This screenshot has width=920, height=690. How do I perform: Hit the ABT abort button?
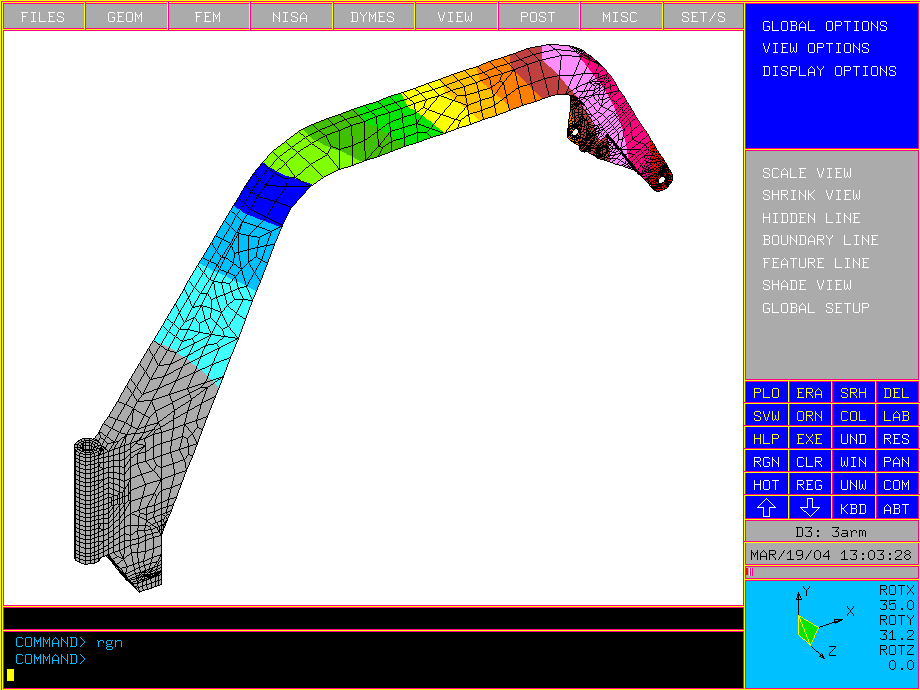(896, 509)
